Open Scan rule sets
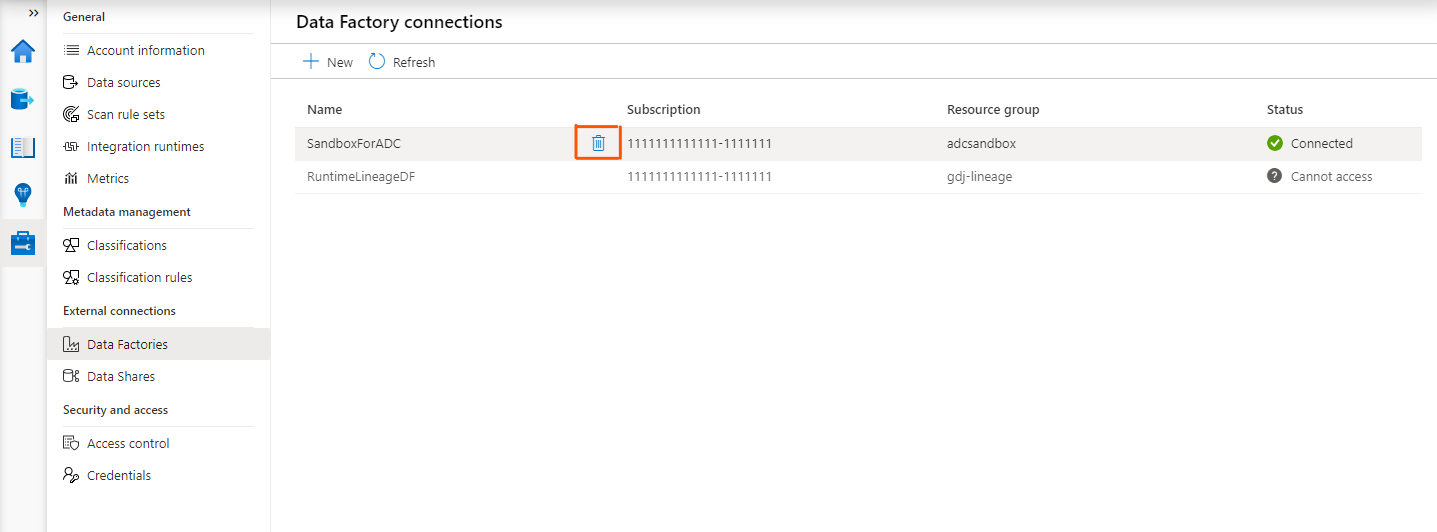Screen dimensions: 1437x532 [x=125, y=114]
